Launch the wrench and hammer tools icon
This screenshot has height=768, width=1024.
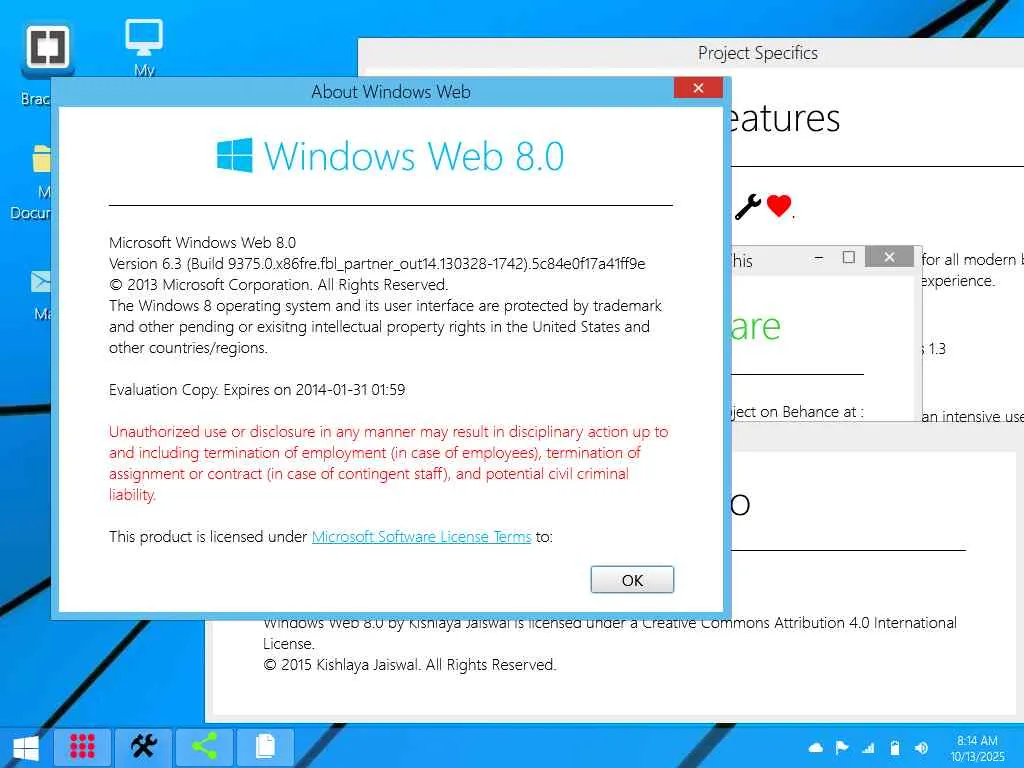coord(144,747)
